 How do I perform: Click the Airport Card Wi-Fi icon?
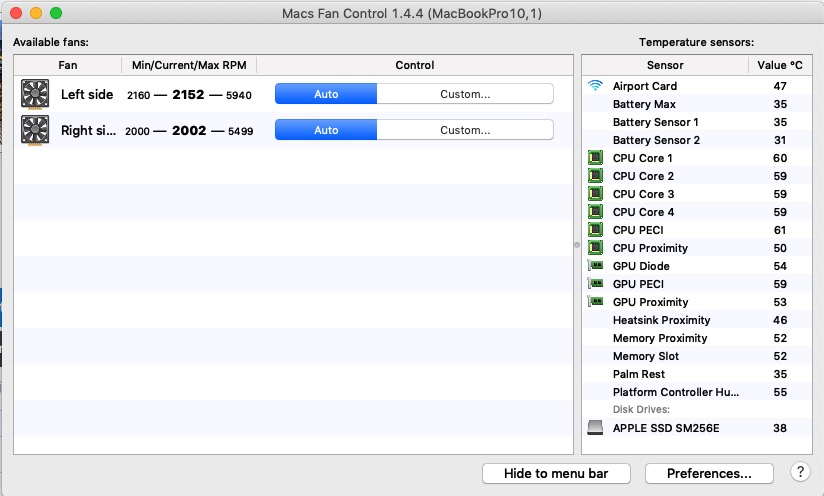click(595, 85)
